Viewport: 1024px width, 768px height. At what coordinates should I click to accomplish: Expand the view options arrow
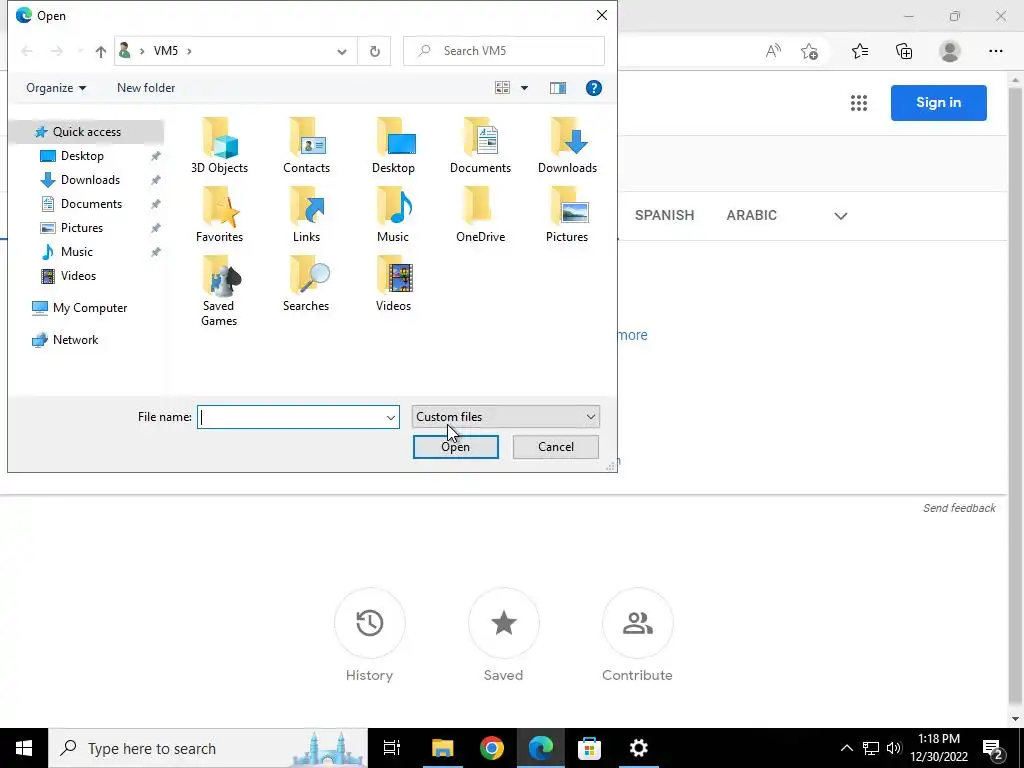tap(524, 88)
